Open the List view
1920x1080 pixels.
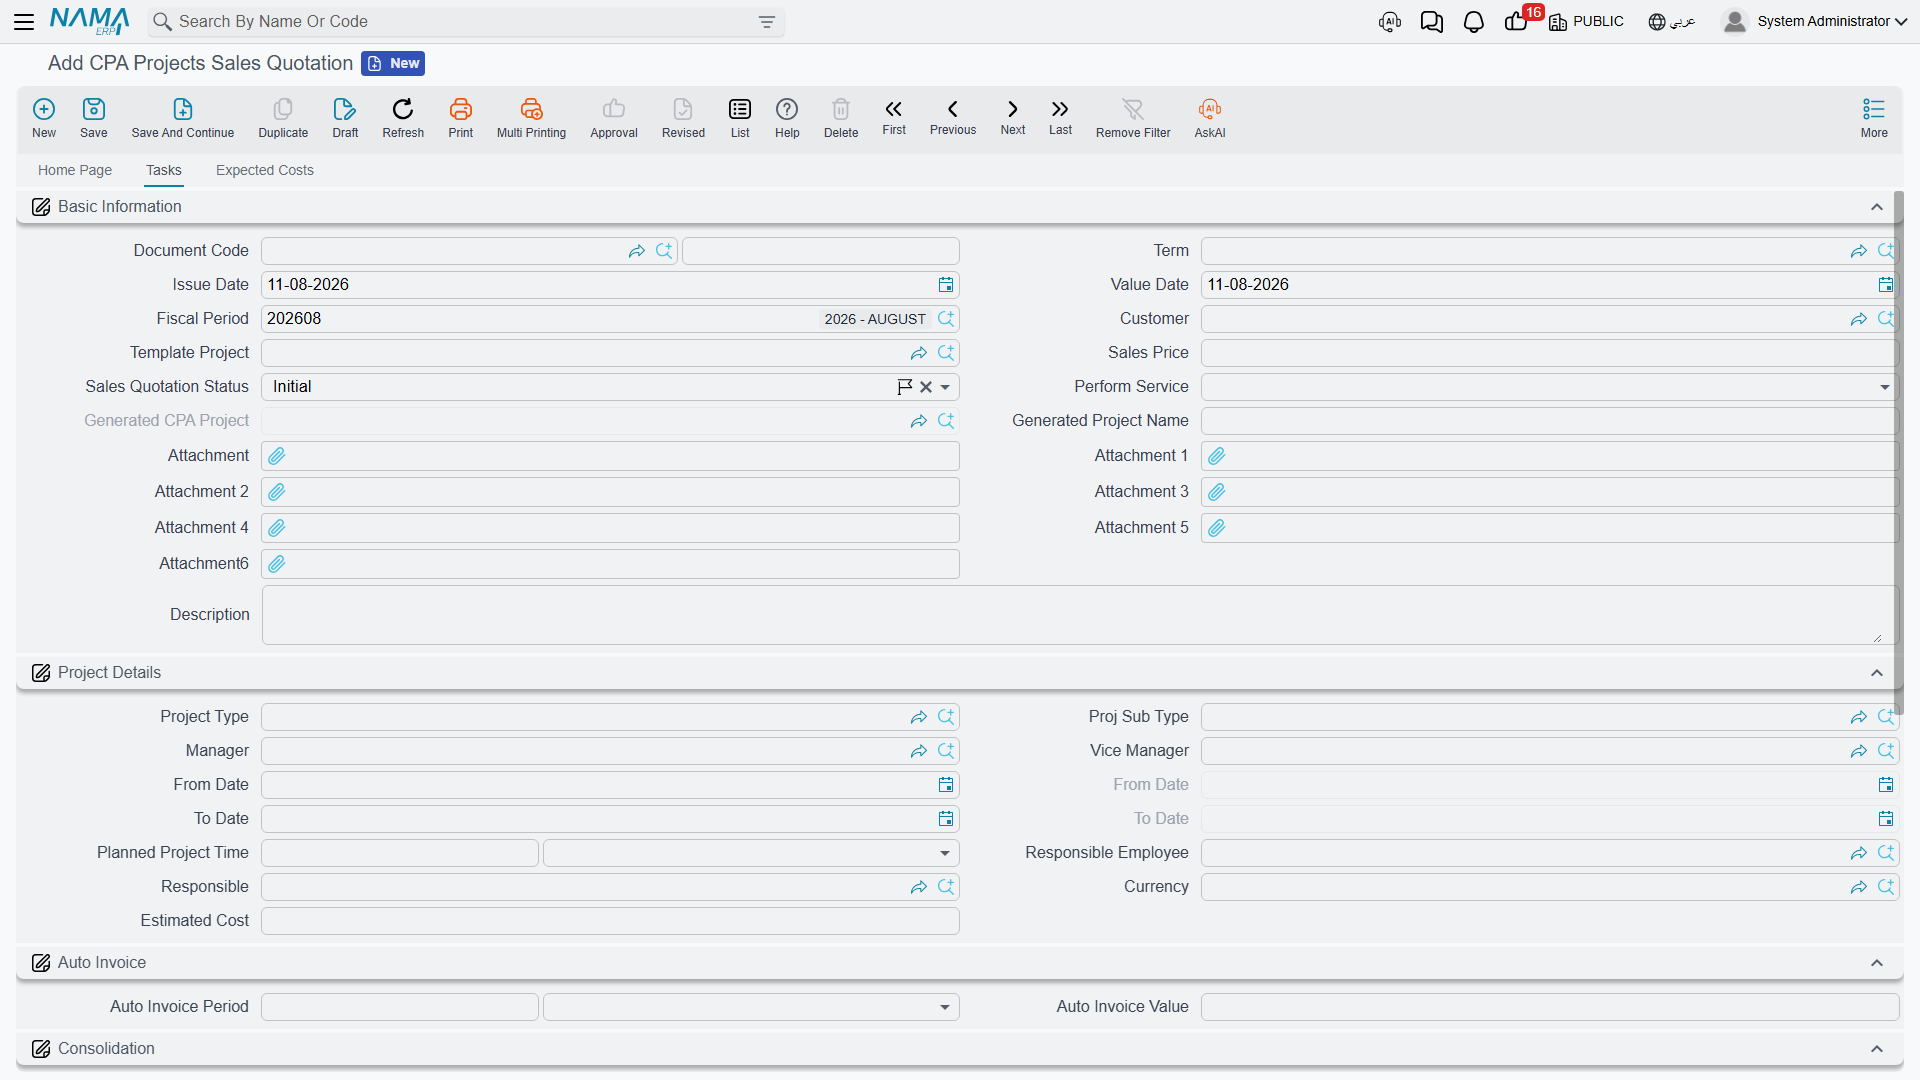(x=740, y=118)
